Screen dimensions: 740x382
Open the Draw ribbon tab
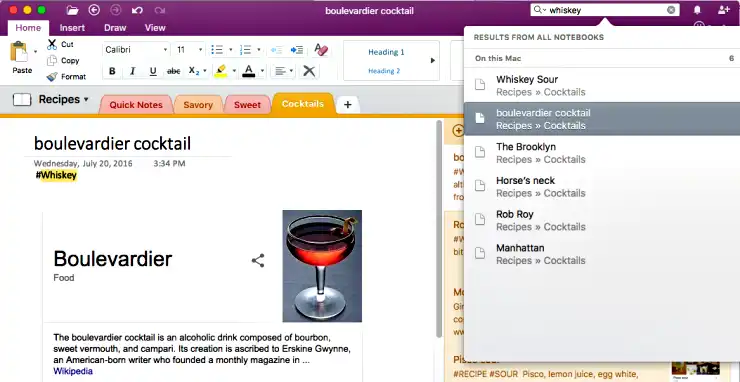(115, 28)
